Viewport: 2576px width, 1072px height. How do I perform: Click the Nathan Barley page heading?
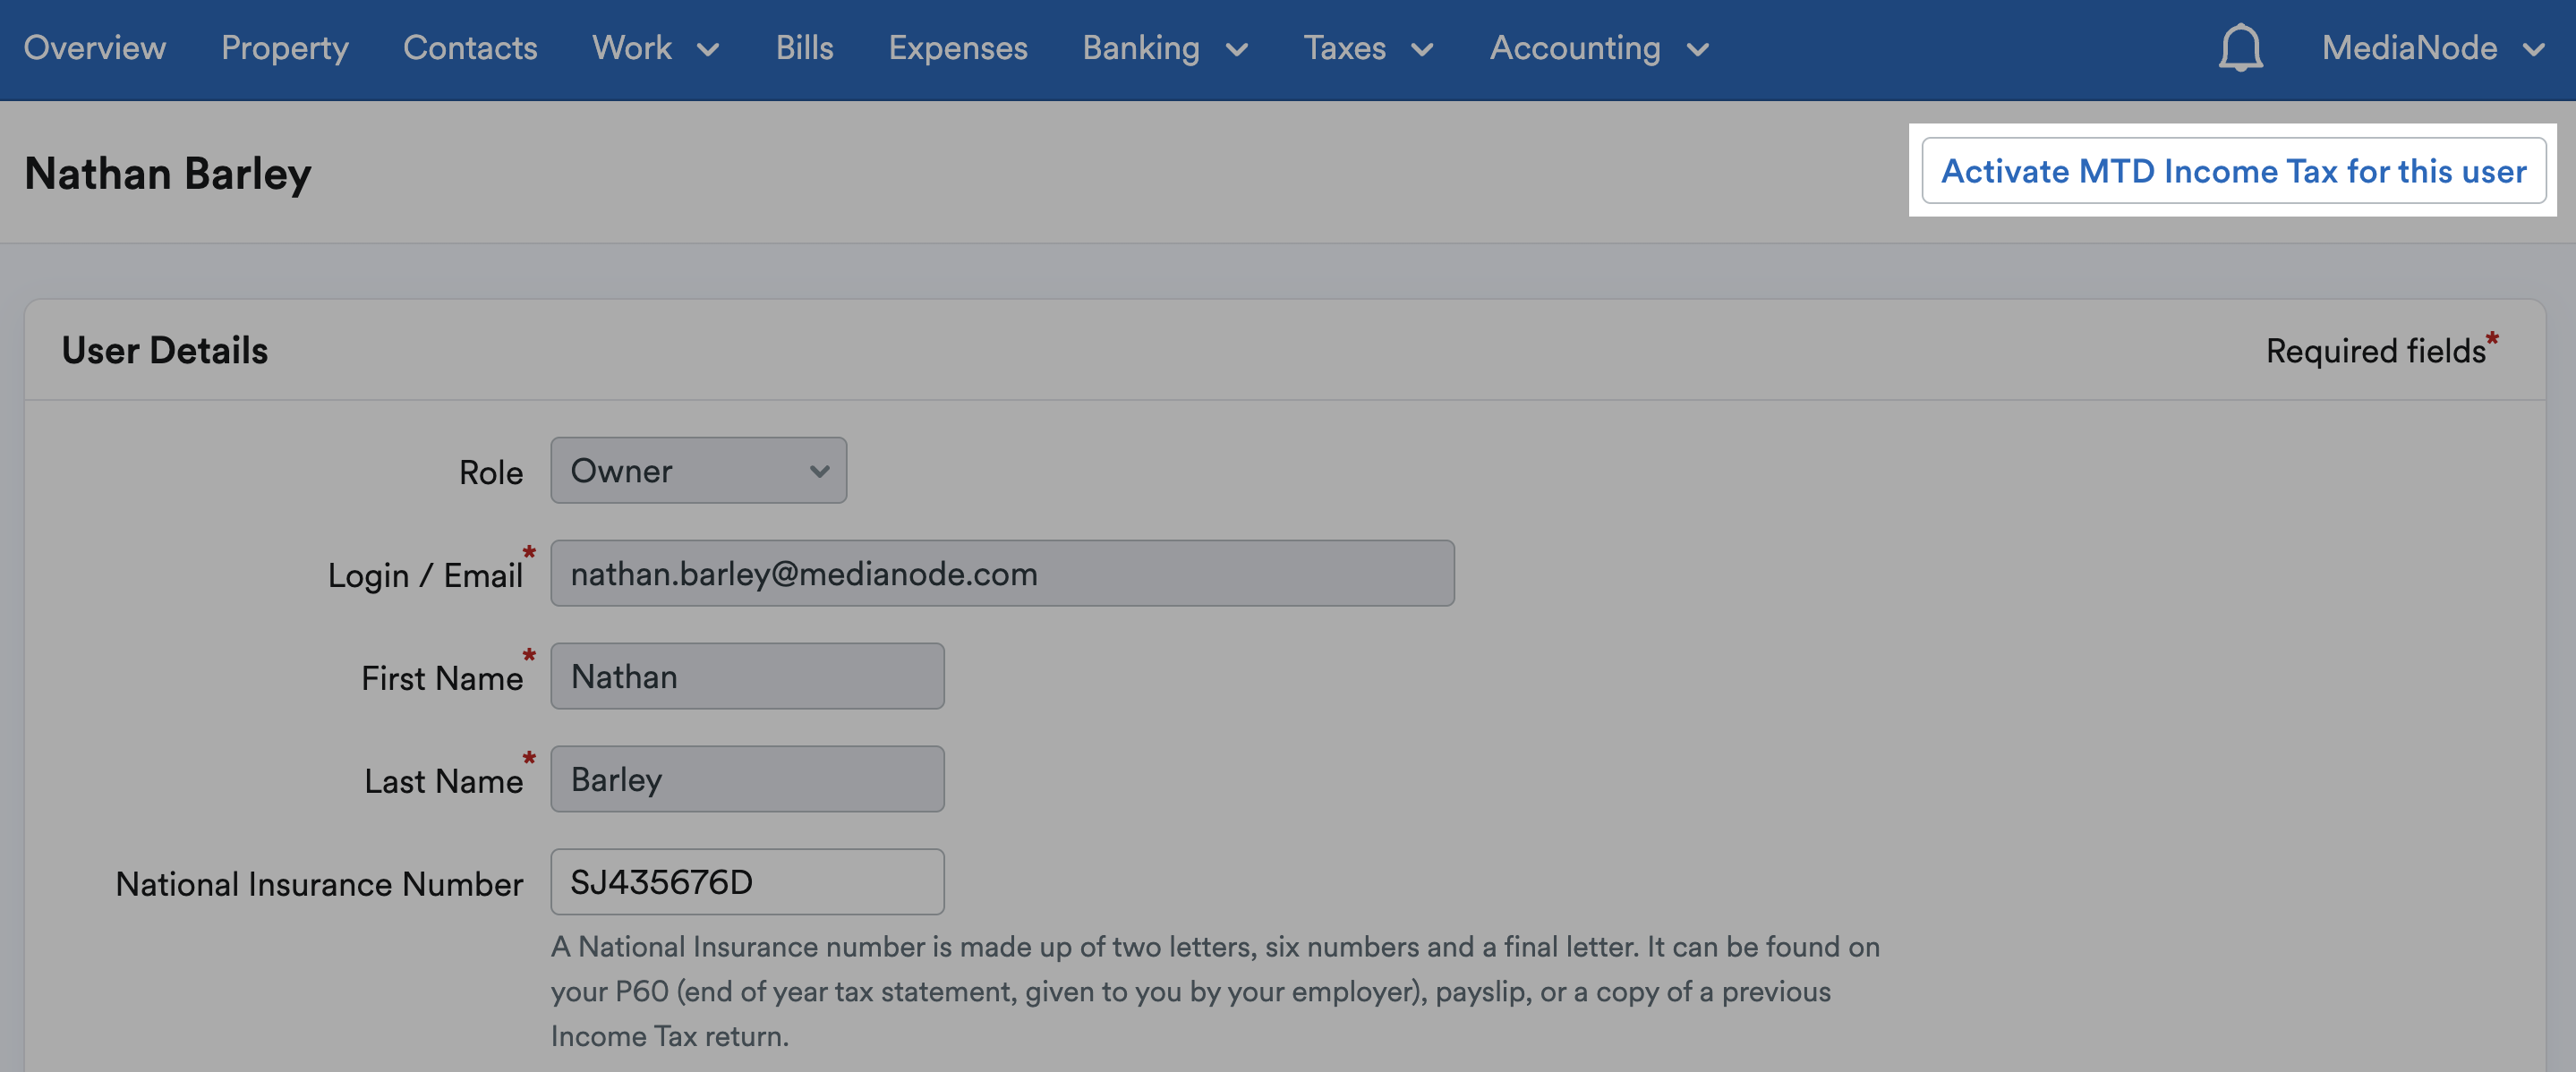(x=168, y=174)
